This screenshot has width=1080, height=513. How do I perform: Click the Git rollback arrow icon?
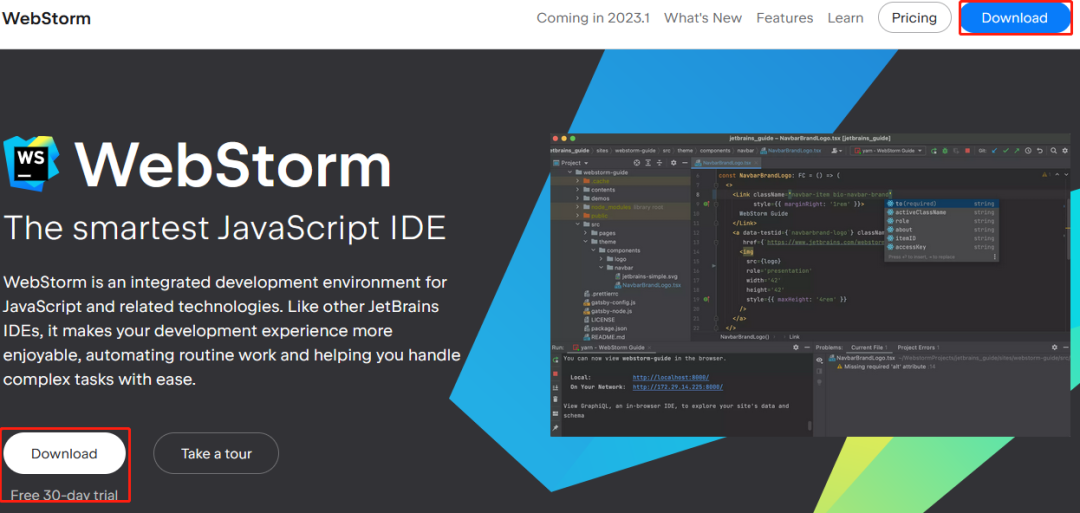1040,151
